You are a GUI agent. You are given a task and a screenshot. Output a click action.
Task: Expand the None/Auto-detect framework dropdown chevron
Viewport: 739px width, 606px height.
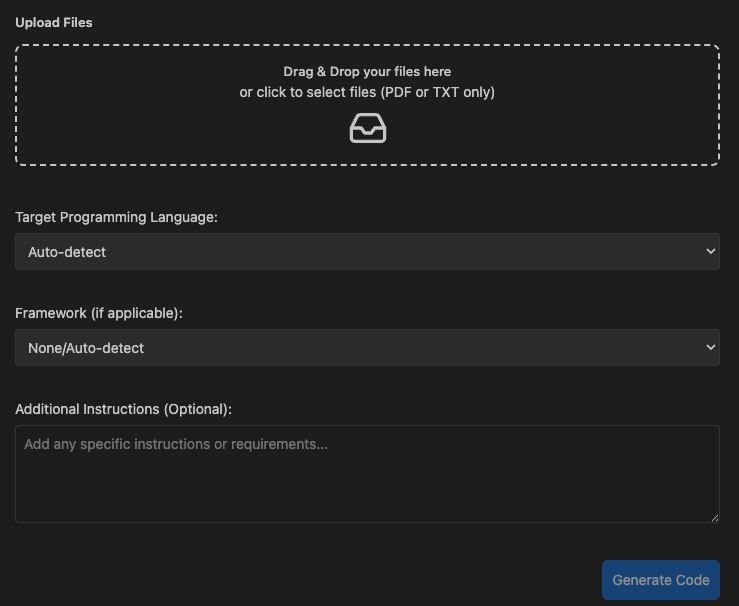tap(711, 347)
